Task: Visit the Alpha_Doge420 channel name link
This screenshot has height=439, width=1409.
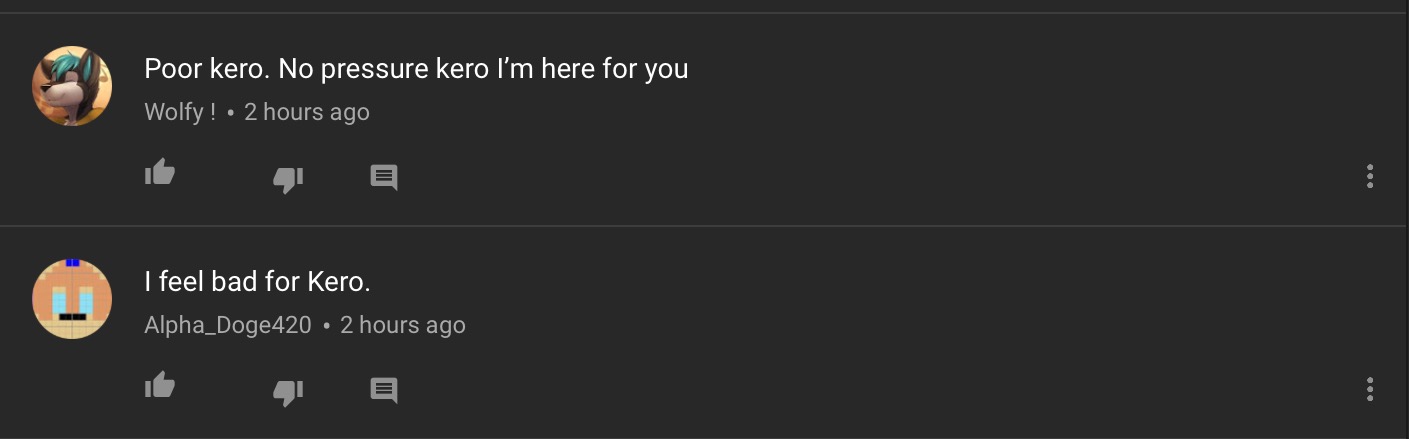Action: (228, 325)
